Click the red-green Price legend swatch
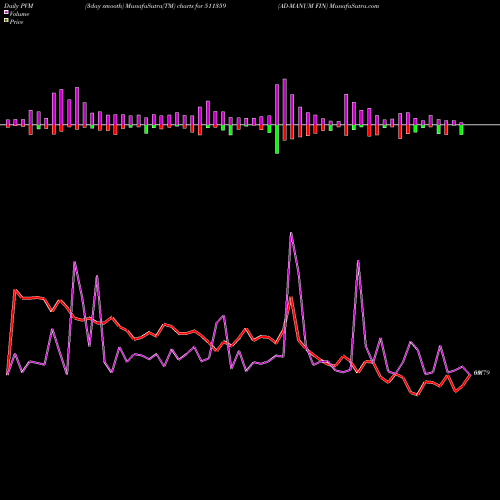This screenshot has height=500, width=500. tap(6, 20)
